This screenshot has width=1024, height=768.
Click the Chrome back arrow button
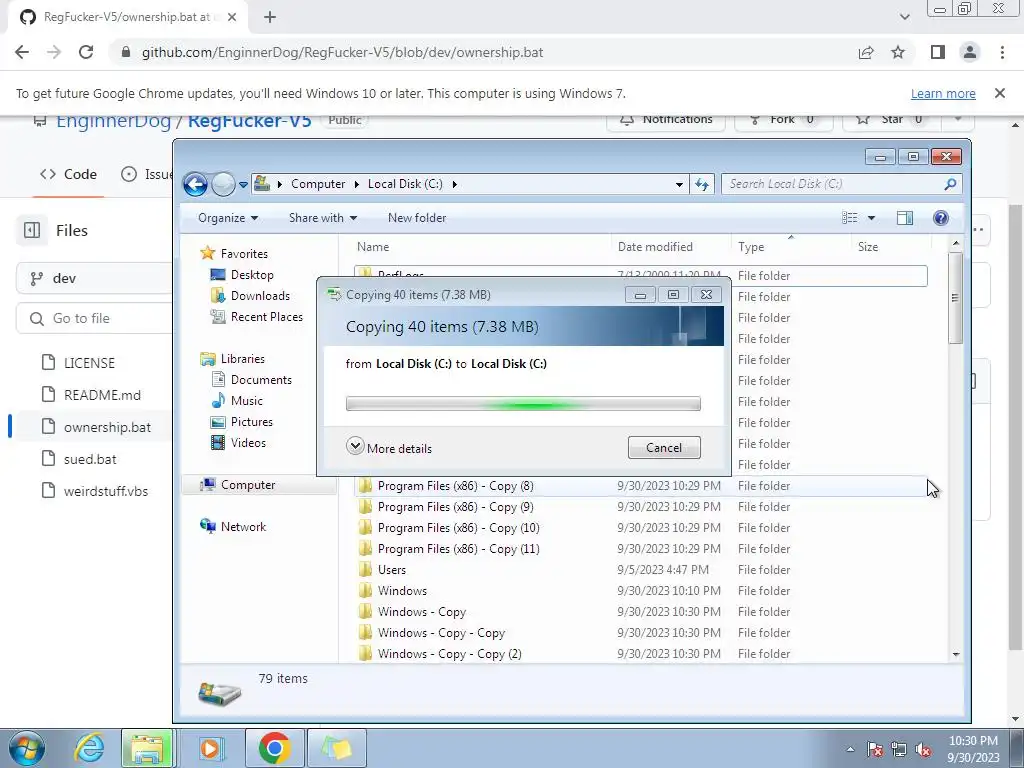pos(22,52)
